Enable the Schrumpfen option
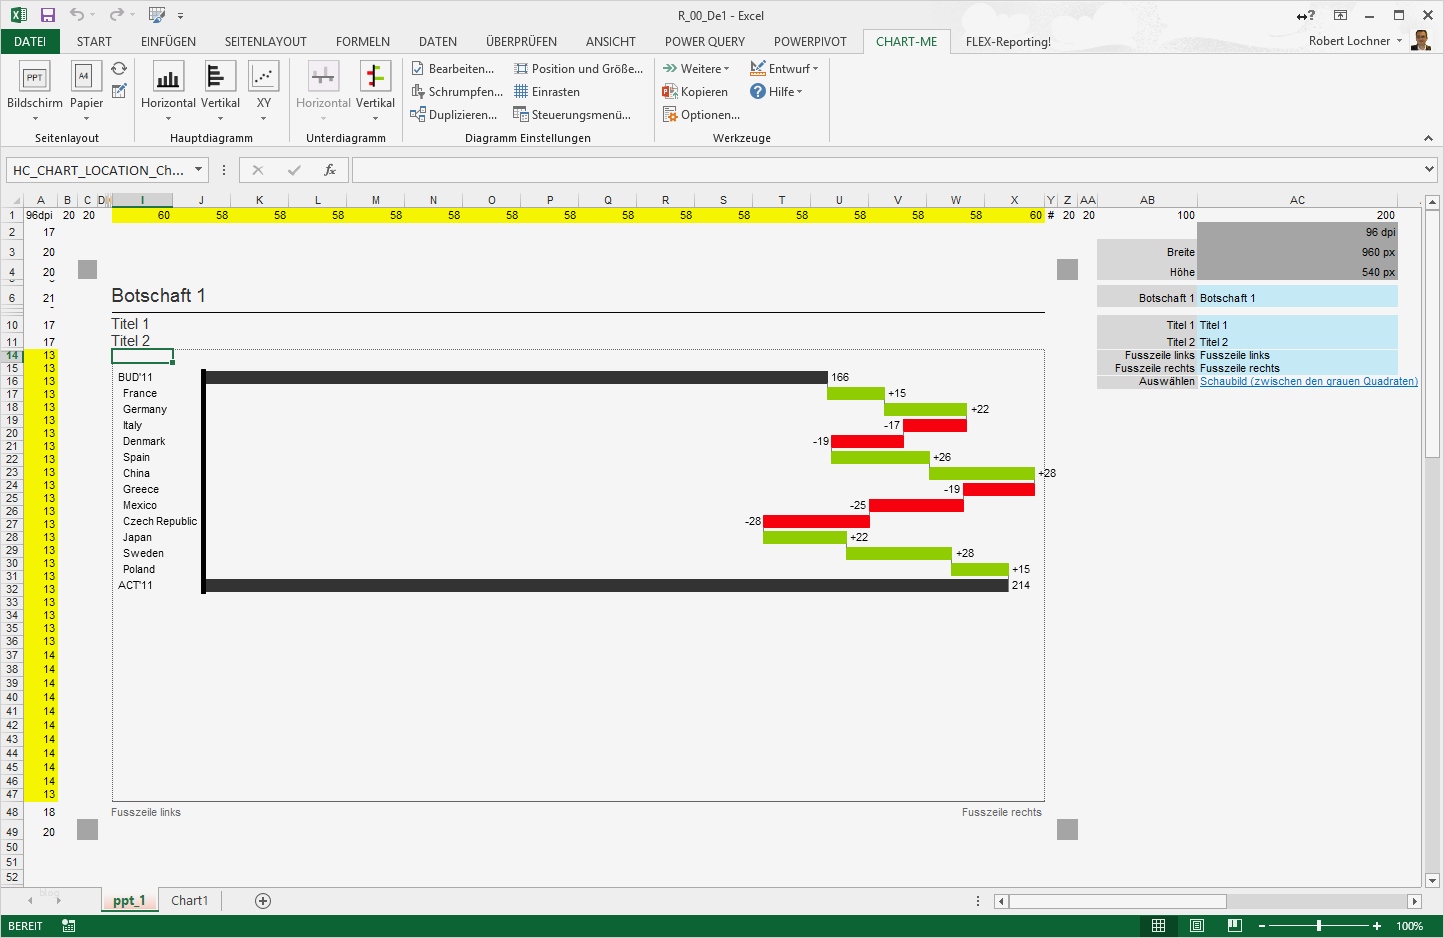Viewport: 1444px width, 938px height. click(x=457, y=91)
